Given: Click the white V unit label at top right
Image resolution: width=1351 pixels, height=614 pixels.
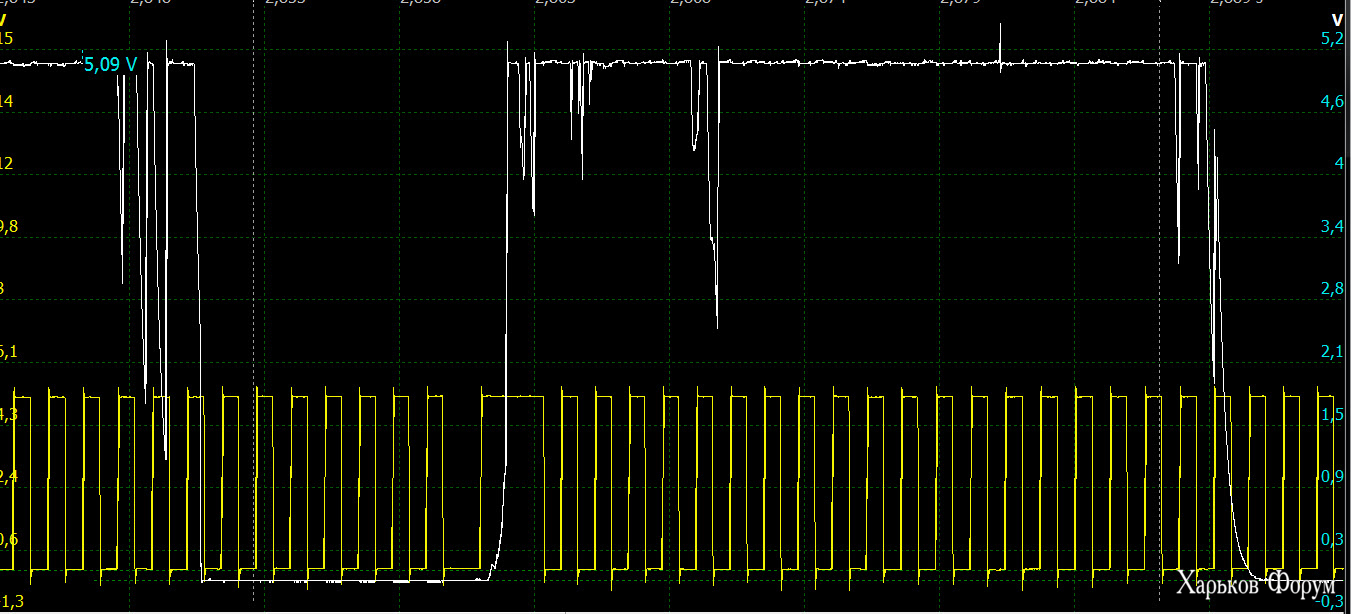Looking at the screenshot, I should (1337, 19).
